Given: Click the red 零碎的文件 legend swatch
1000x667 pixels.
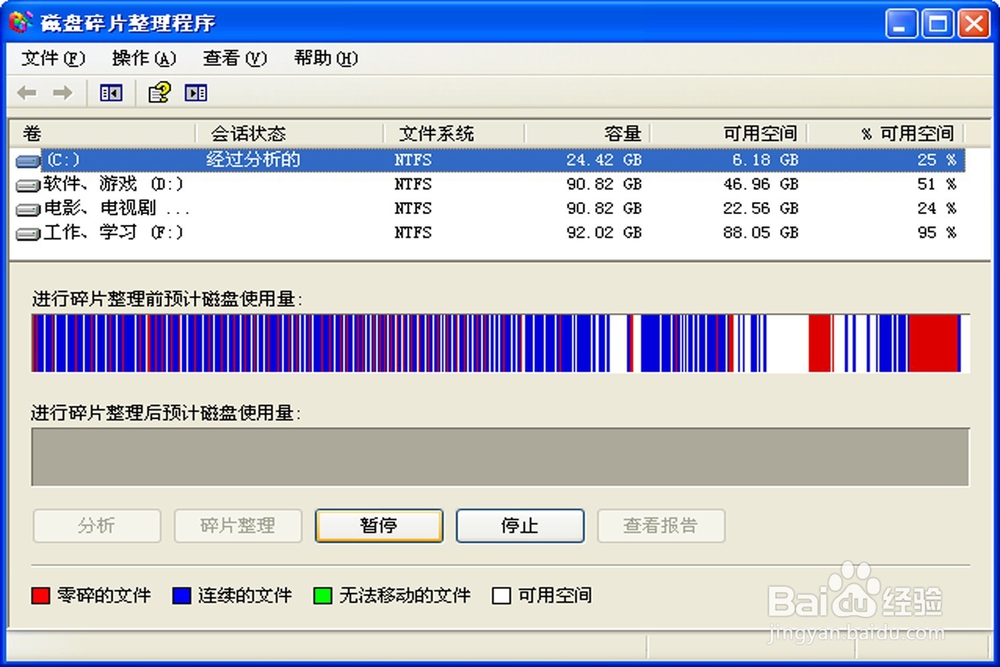Looking at the screenshot, I should click(x=41, y=595).
